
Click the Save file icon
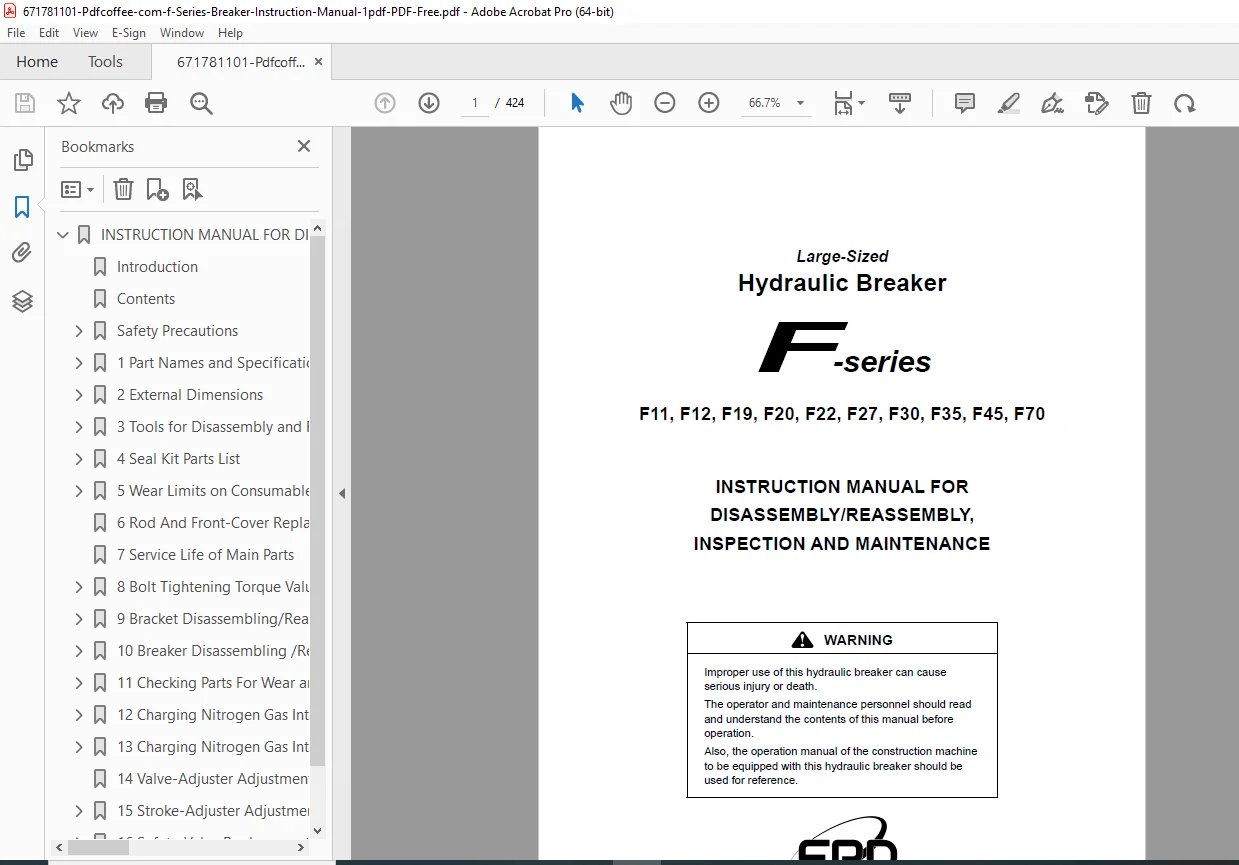point(25,103)
